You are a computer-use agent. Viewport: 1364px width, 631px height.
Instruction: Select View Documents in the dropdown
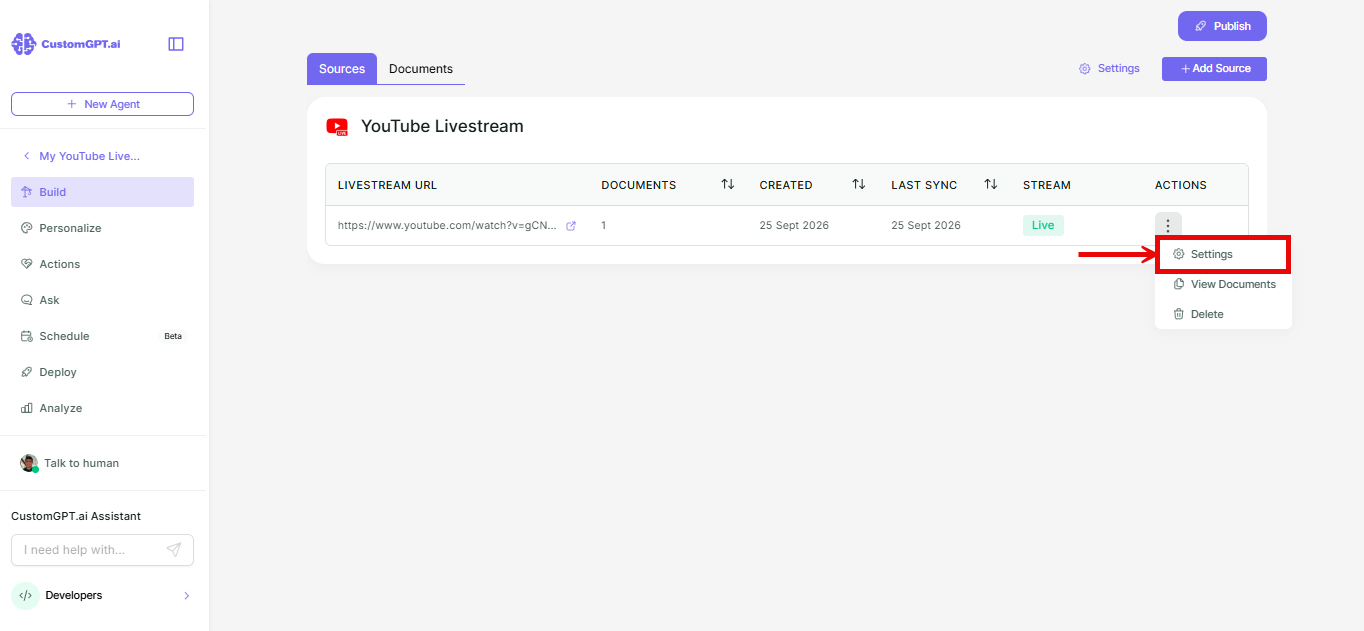pos(1223,284)
